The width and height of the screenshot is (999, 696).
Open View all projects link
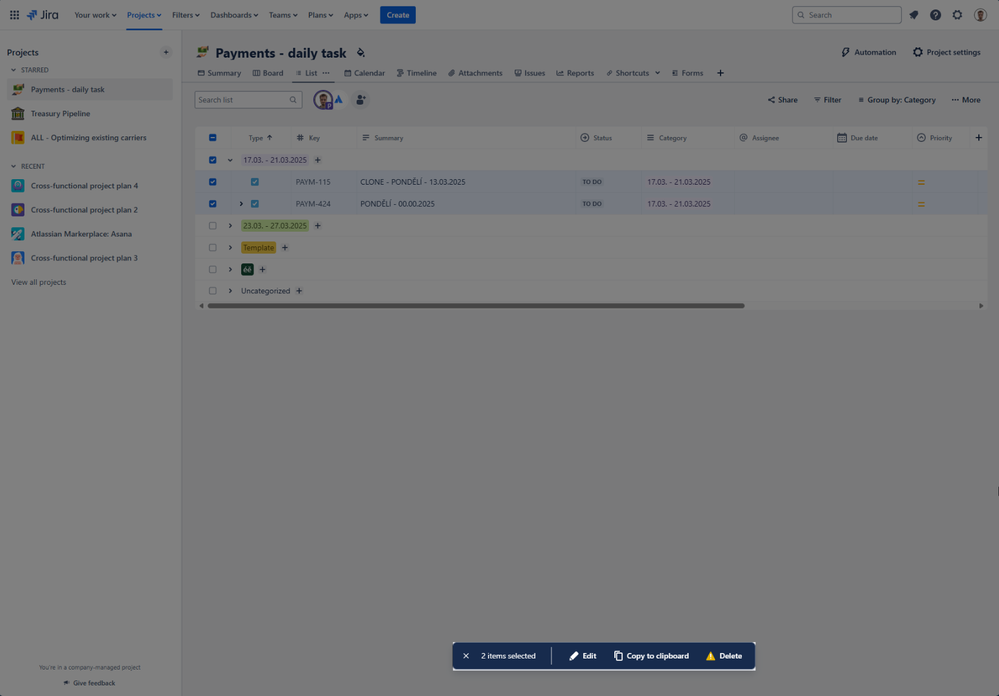click(x=38, y=282)
